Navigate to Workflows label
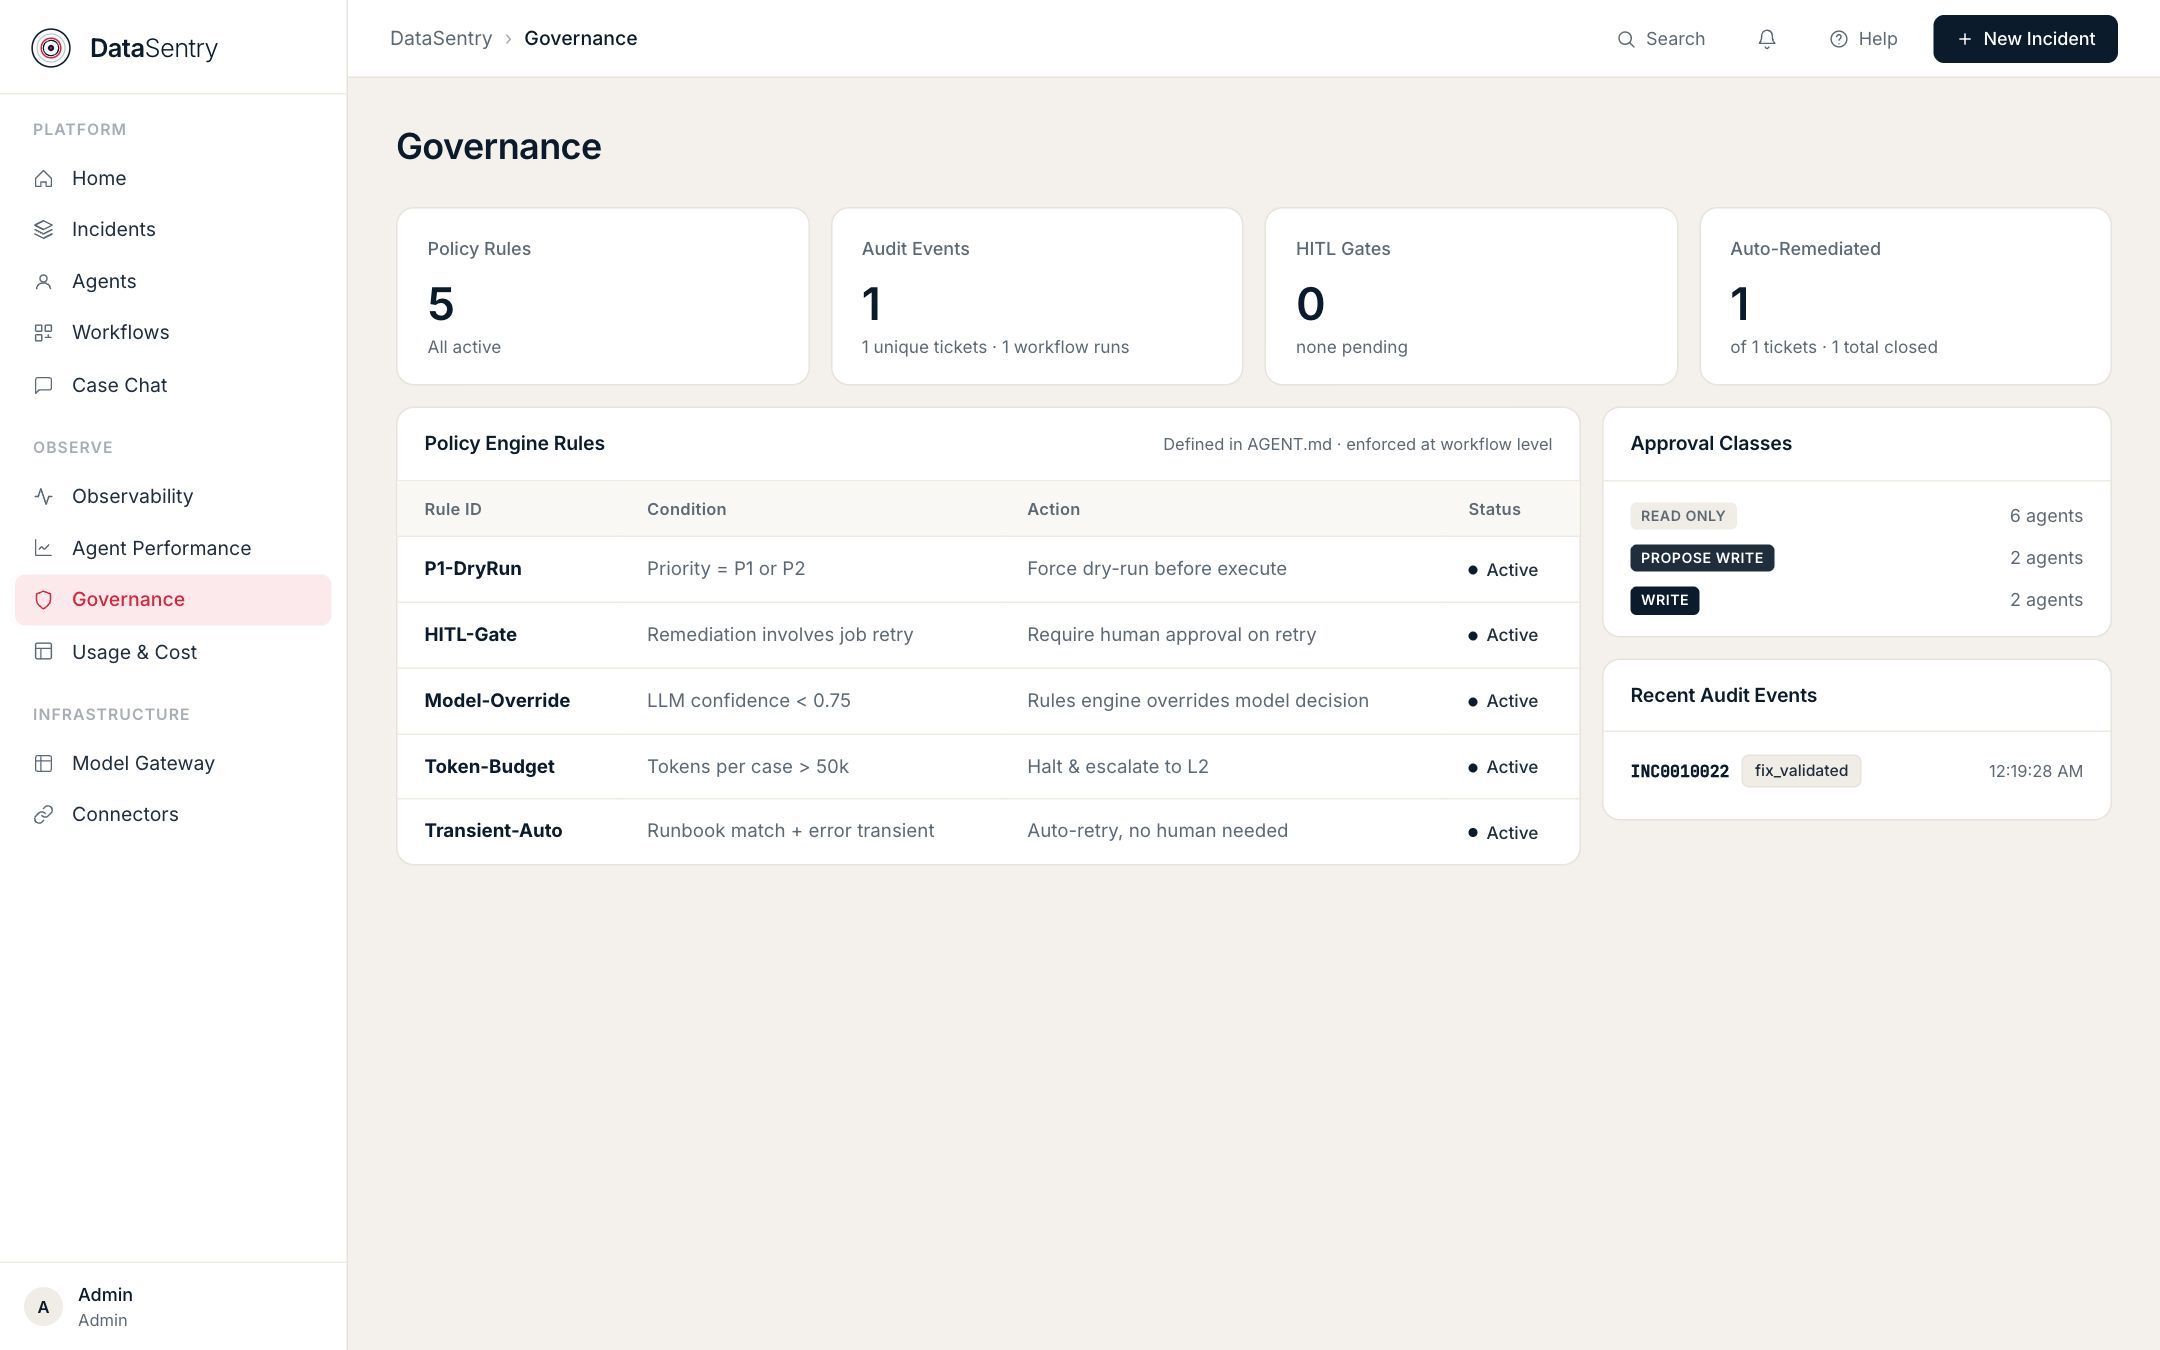2160x1350 pixels. tap(120, 332)
